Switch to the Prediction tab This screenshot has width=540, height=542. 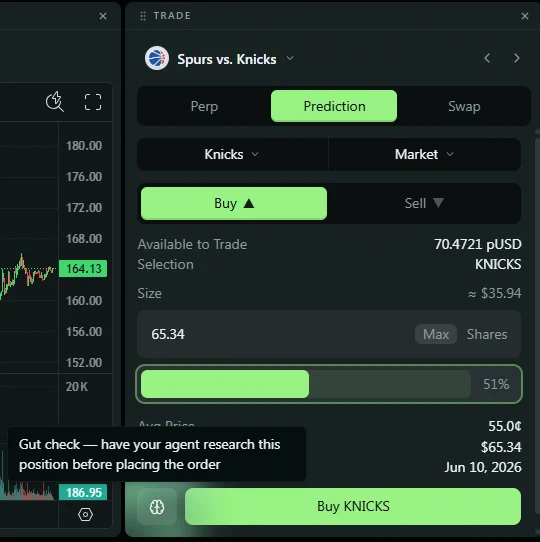tap(334, 106)
